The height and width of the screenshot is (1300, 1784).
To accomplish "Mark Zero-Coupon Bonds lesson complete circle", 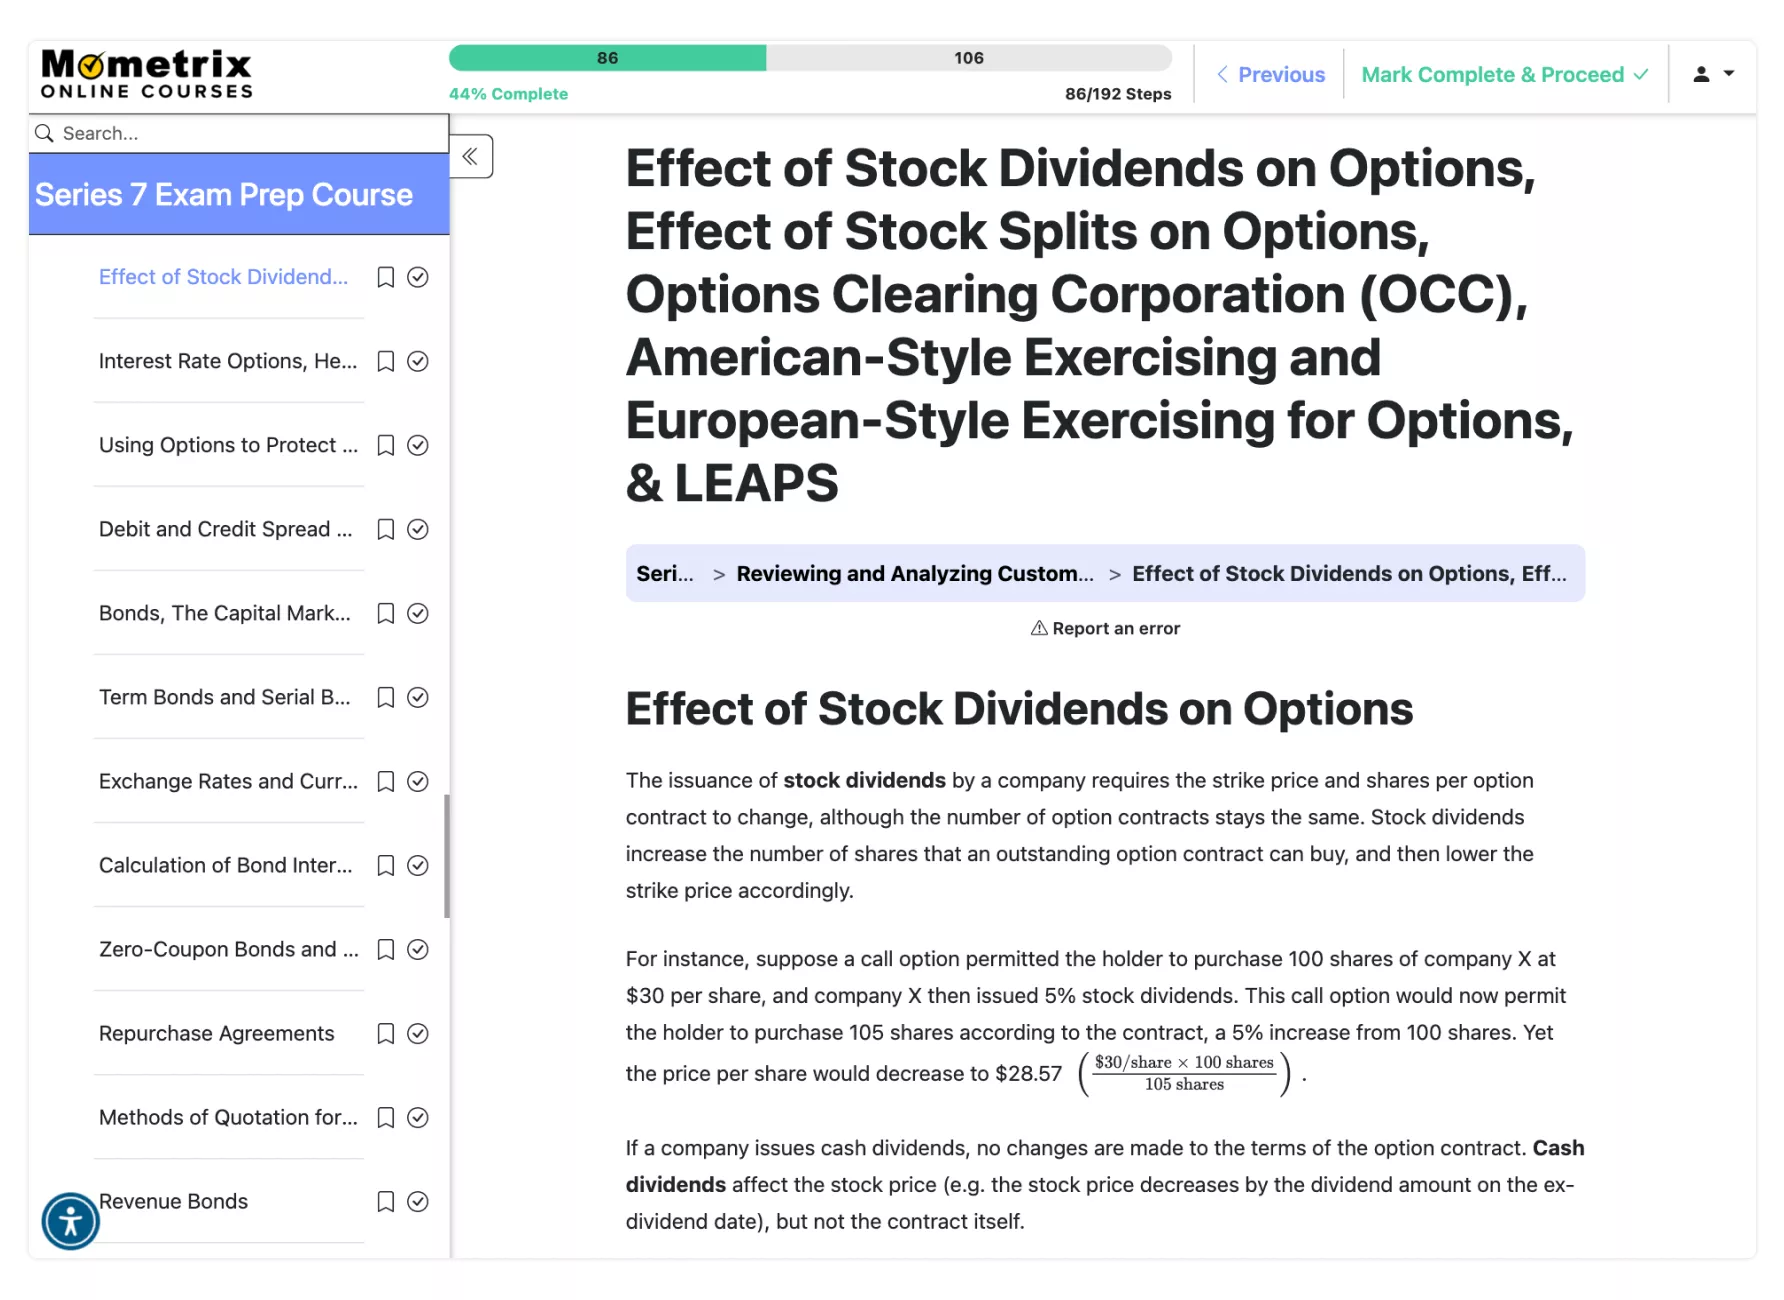I will (418, 949).
